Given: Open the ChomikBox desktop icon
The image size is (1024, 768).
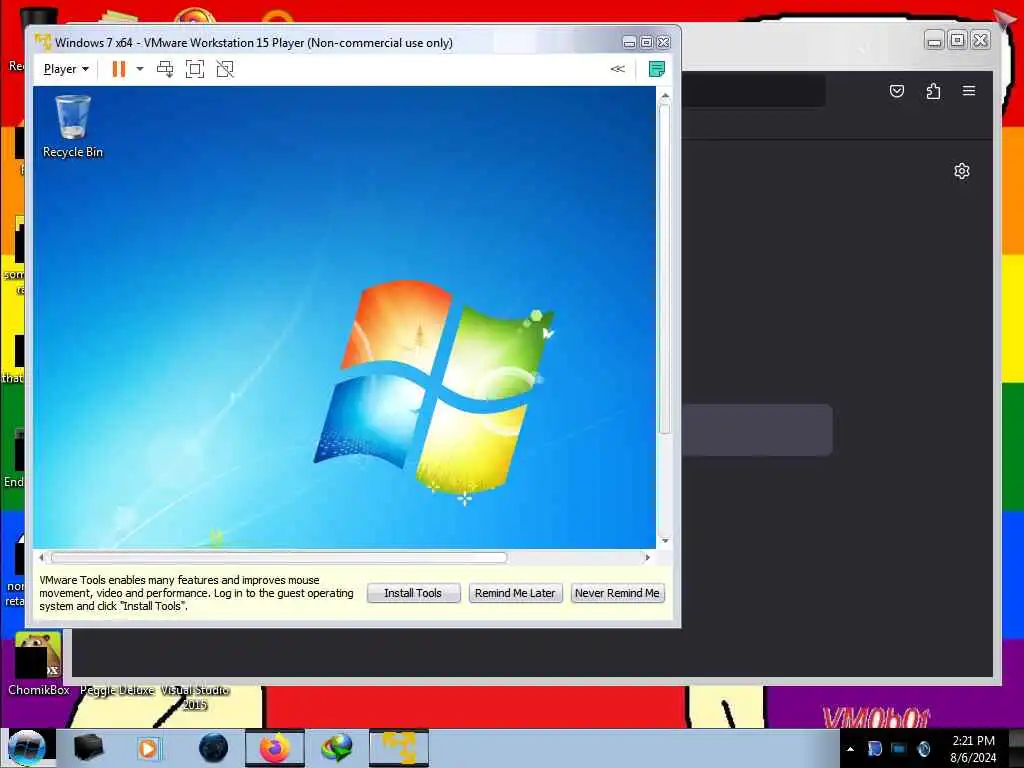Looking at the screenshot, I should (39, 664).
